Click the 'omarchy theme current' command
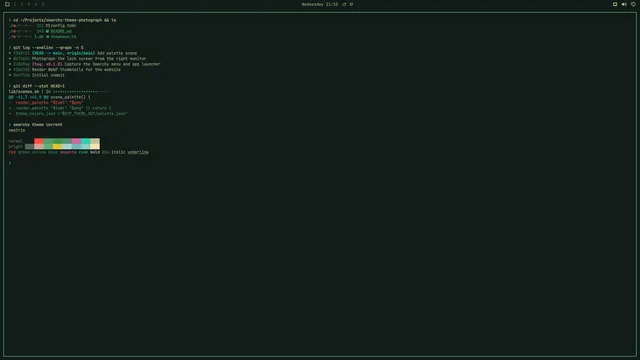This screenshot has height=360, width=640. point(38,124)
